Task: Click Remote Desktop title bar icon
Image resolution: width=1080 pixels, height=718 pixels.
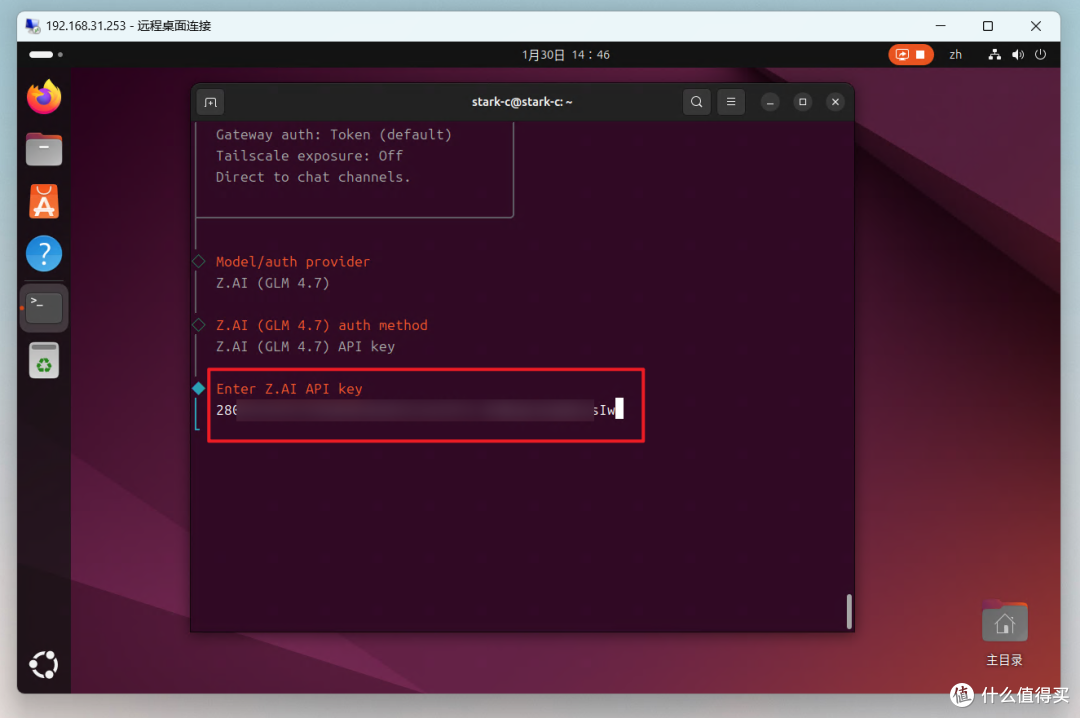Action: (32, 26)
